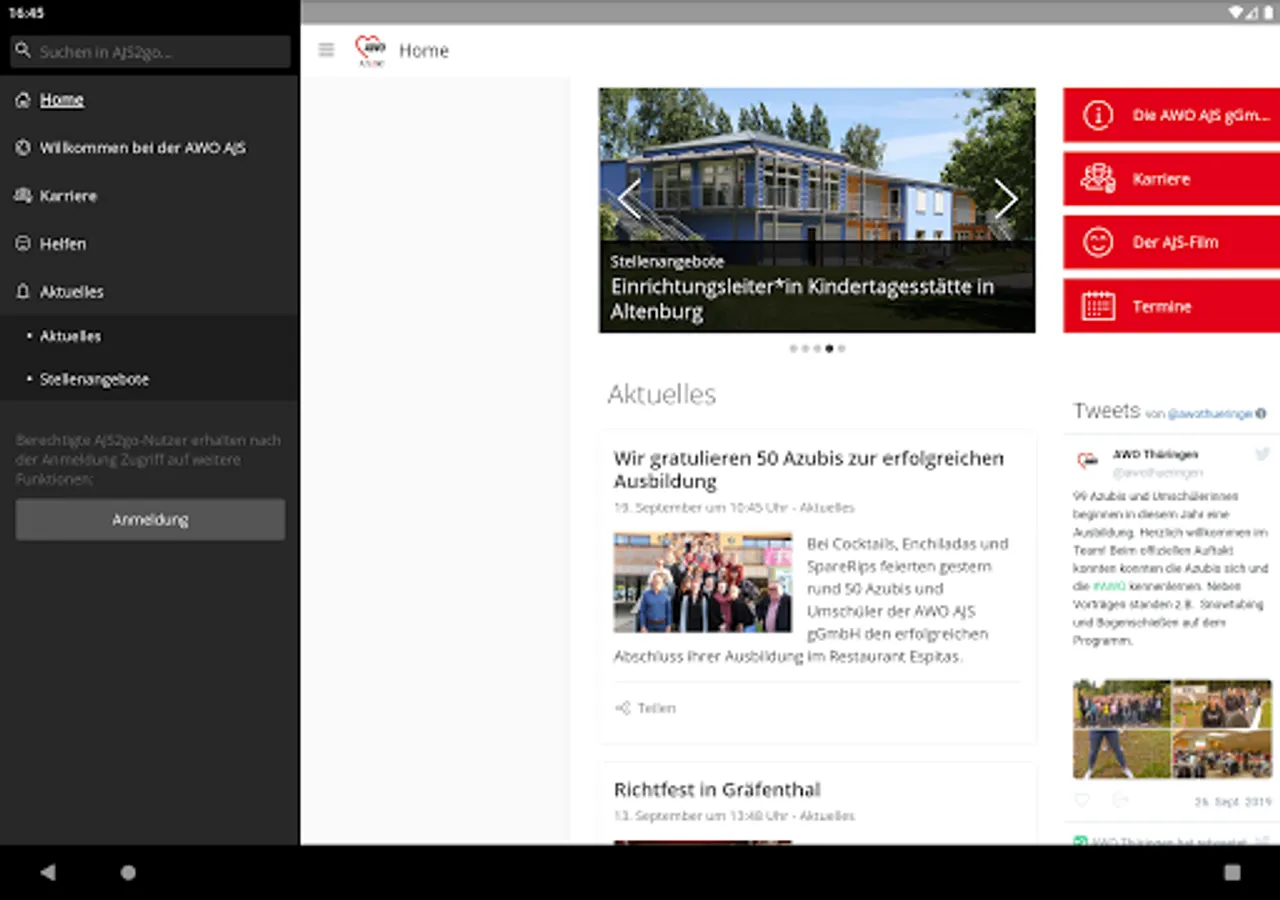Open the red Karriere tile

click(x=1171, y=179)
